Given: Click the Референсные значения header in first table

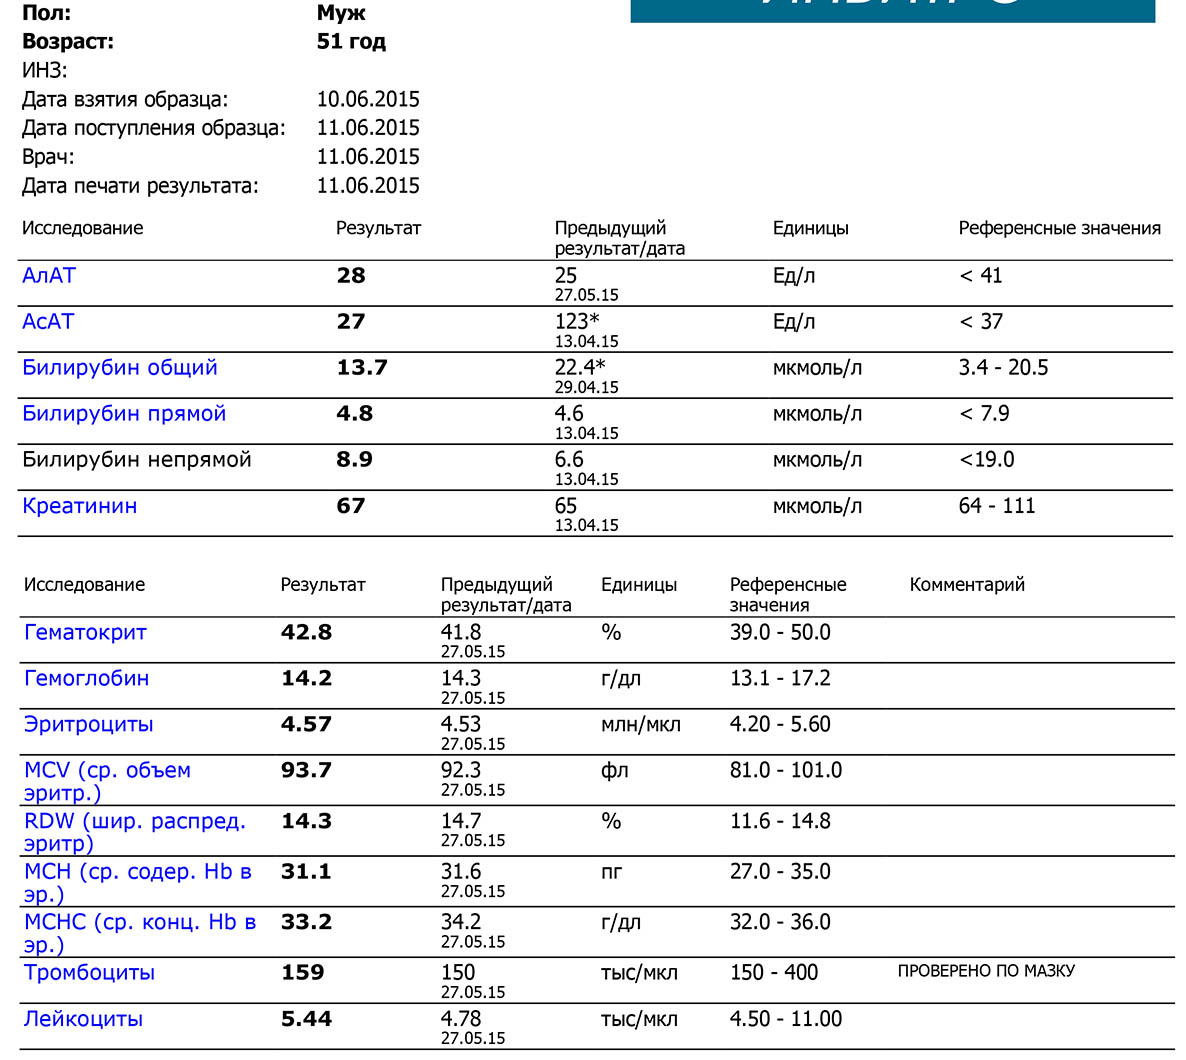Looking at the screenshot, I should click(x=1059, y=229).
